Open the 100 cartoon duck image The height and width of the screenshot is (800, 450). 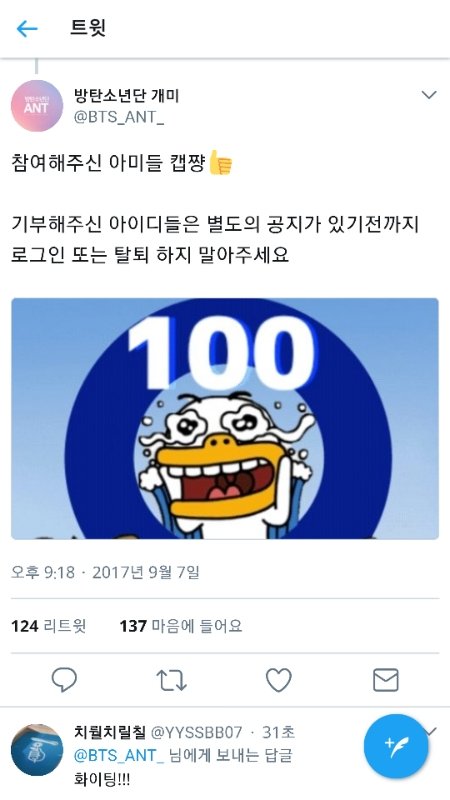225,418
